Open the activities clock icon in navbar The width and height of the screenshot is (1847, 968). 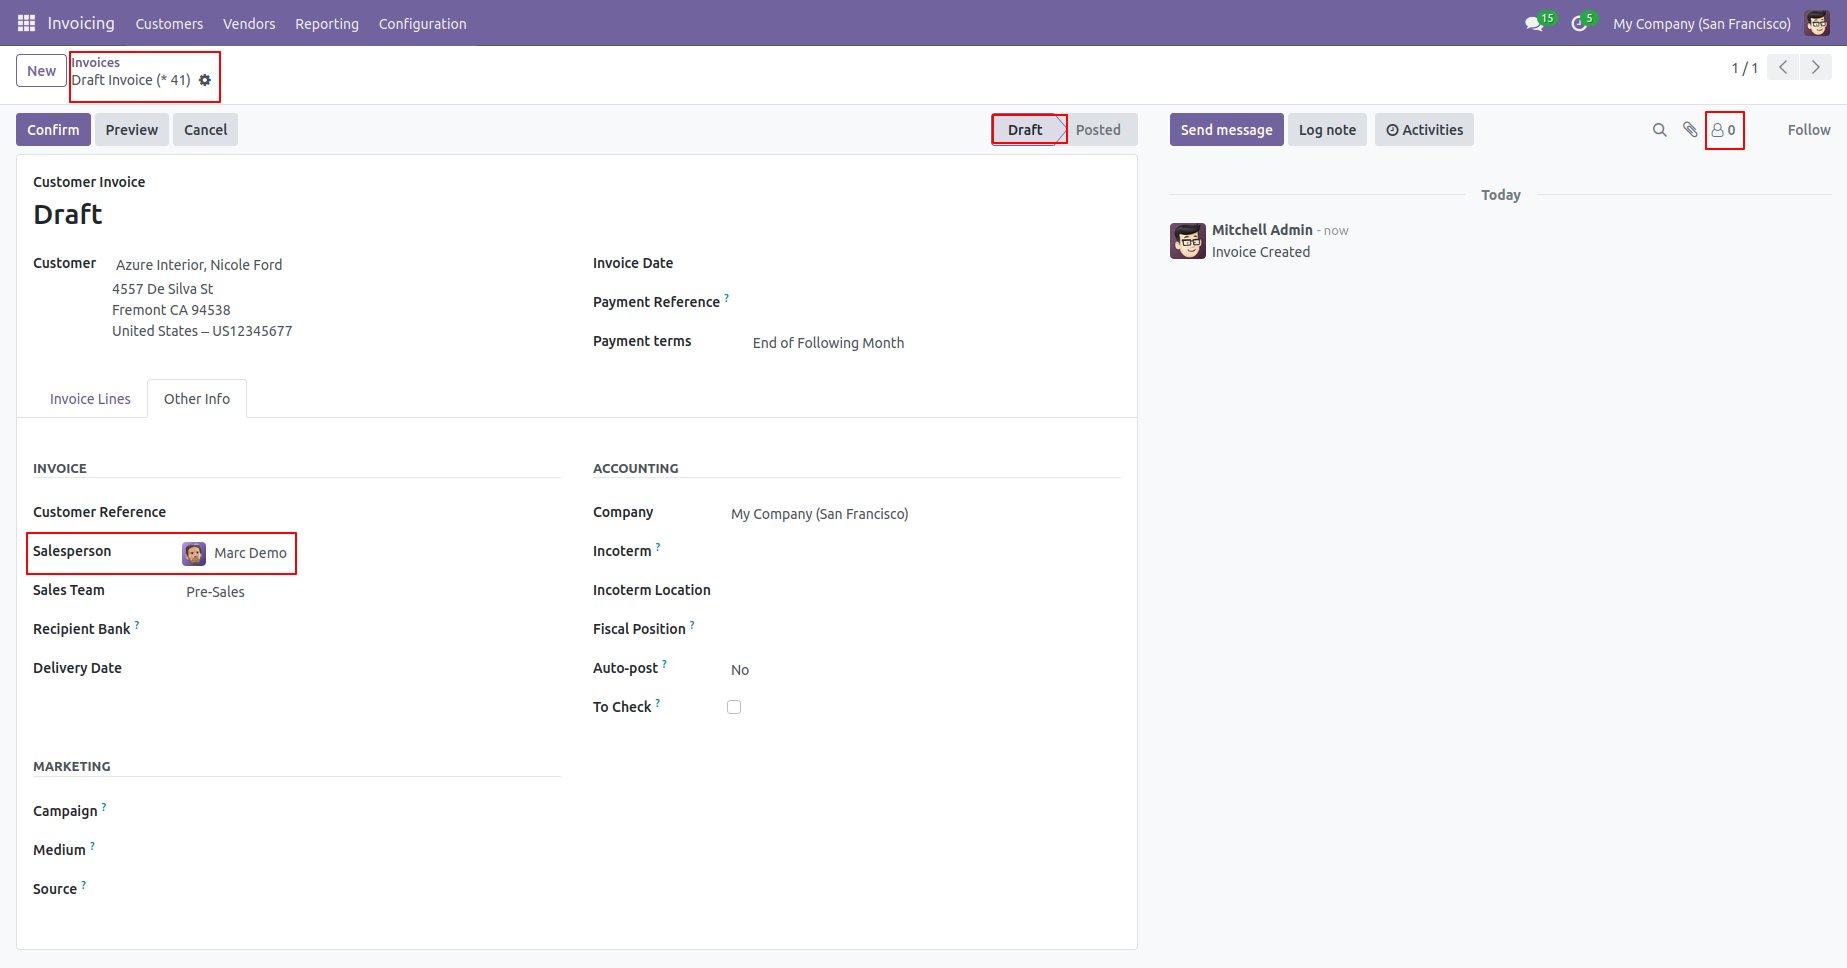click(1579, 24)
